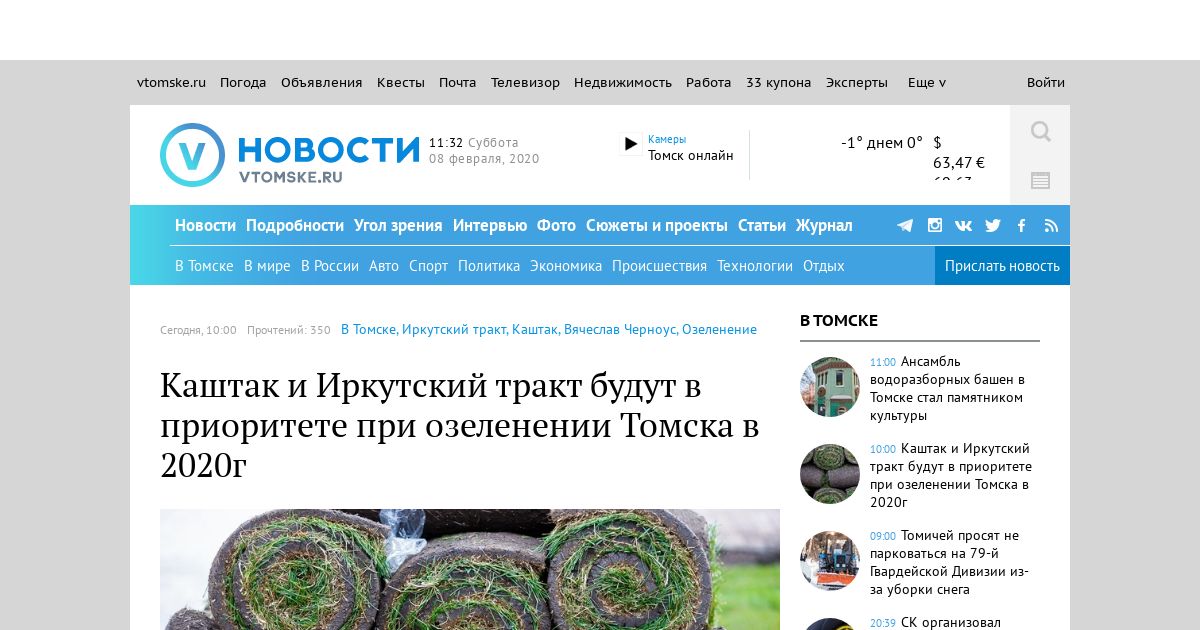1200x630 pixels.
Task: Open the Instagram social icon
Action: pyautogui.click(x=935, y=225)
